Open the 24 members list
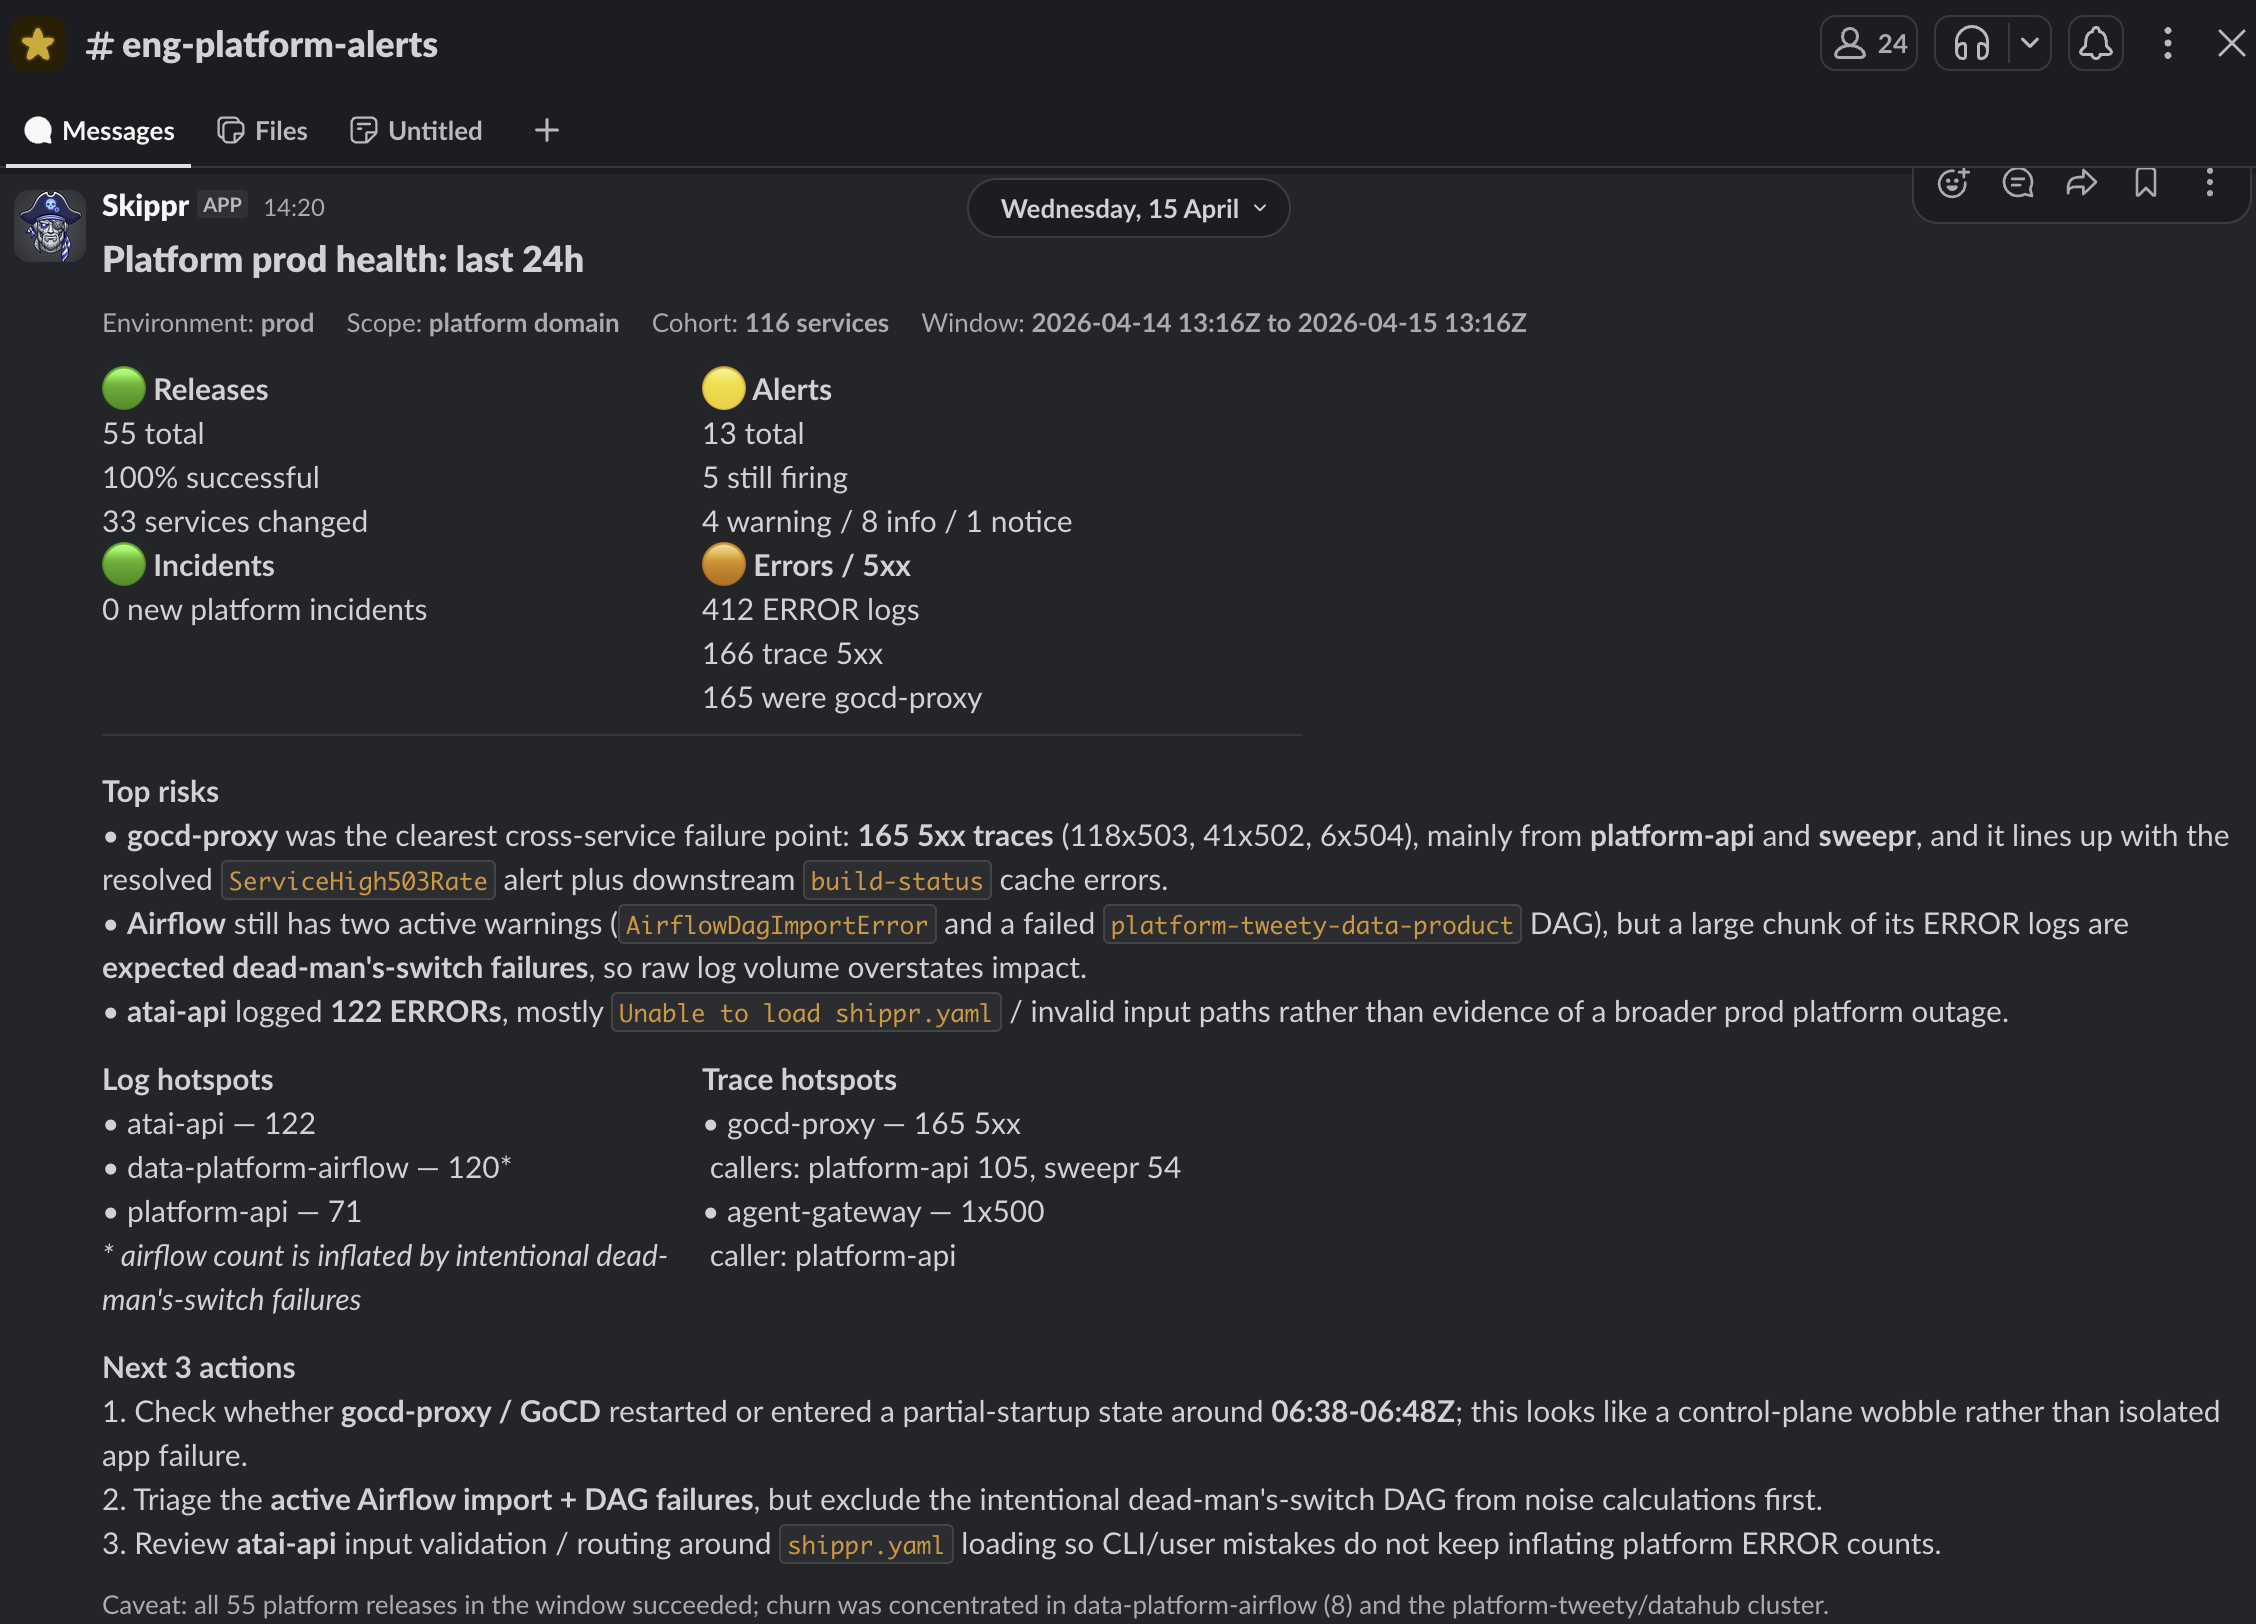The width and height of the screenshot is (2256, 1624). coord(1868,44)
